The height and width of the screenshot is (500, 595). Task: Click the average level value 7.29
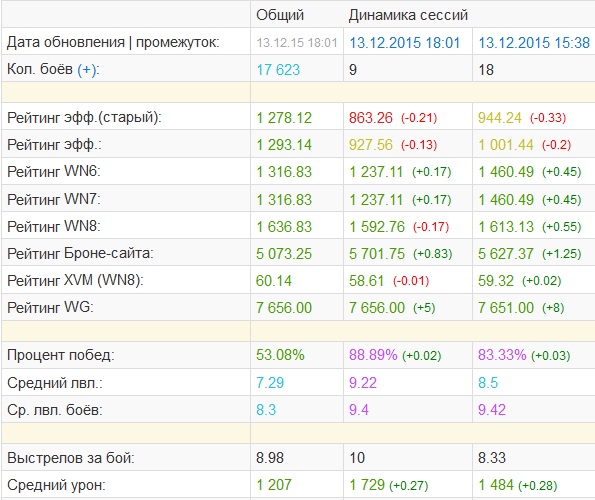(x=270, y=383)
